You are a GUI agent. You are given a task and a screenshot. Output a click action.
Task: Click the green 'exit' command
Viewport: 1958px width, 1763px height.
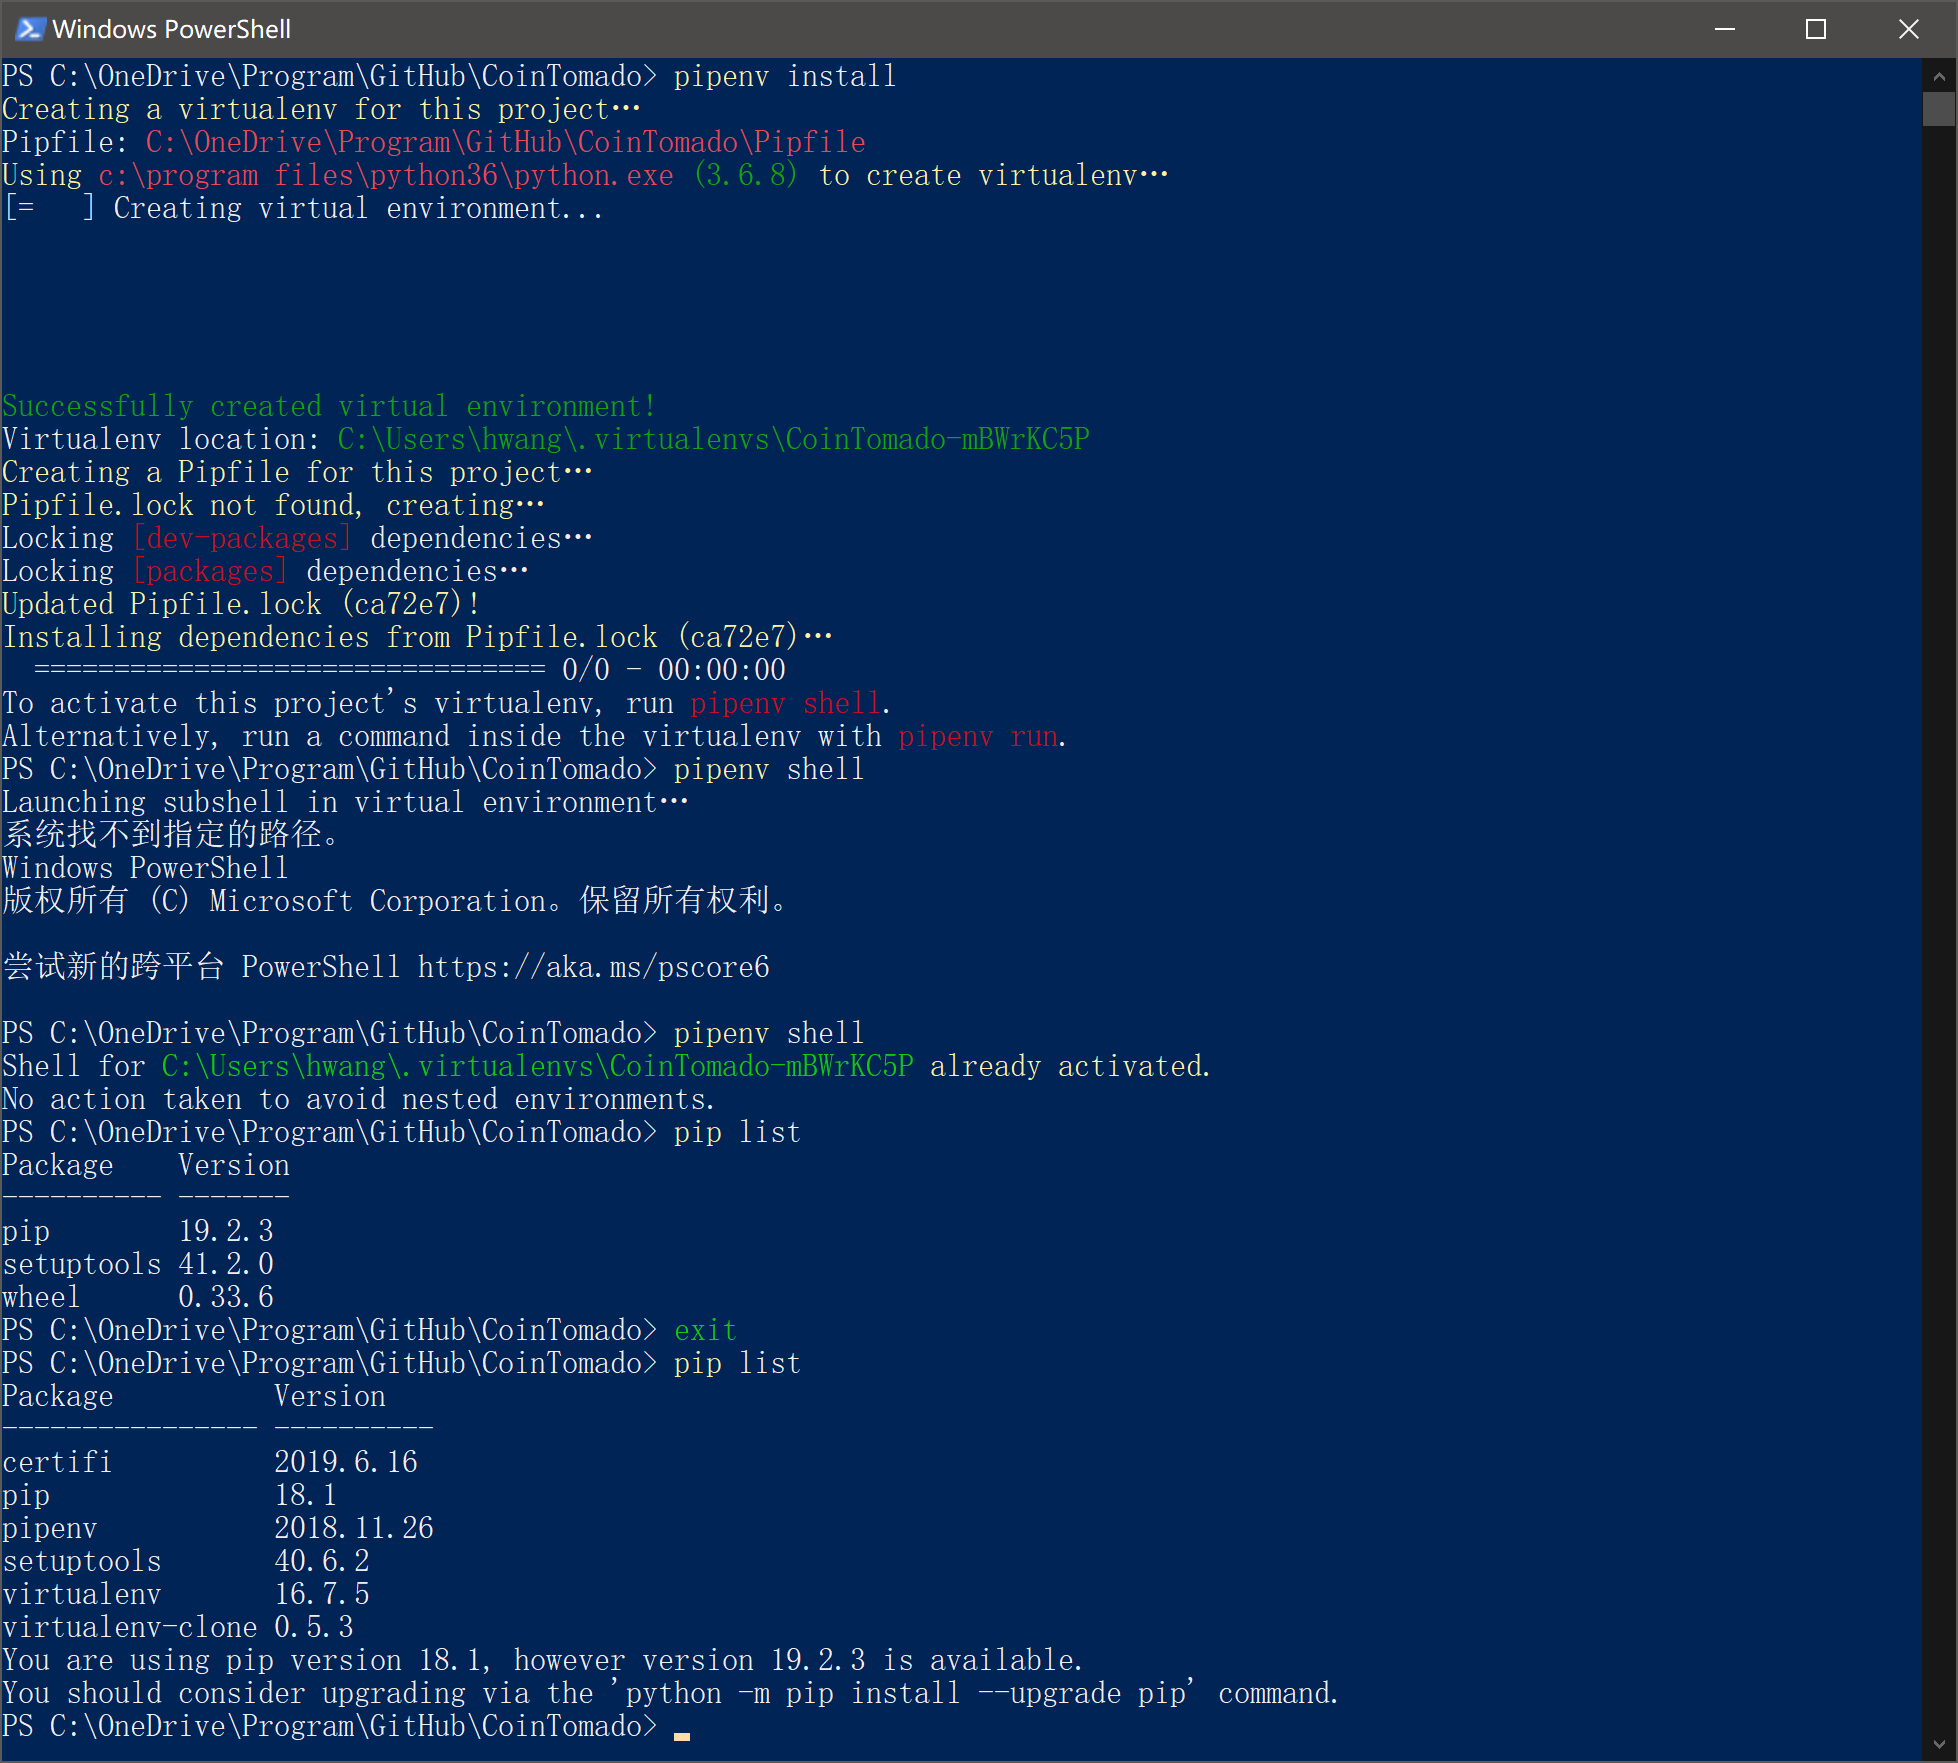coord(705,1330)
